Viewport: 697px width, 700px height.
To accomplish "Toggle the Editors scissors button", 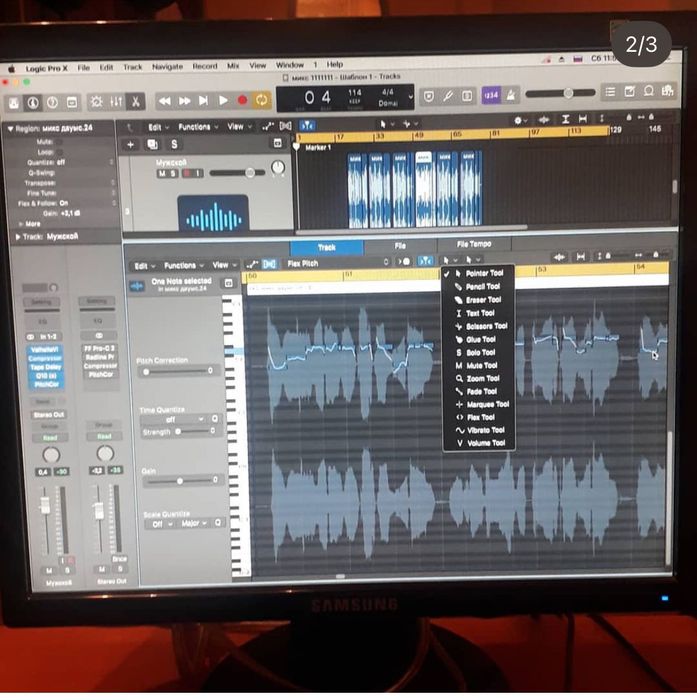I will 135,101.
